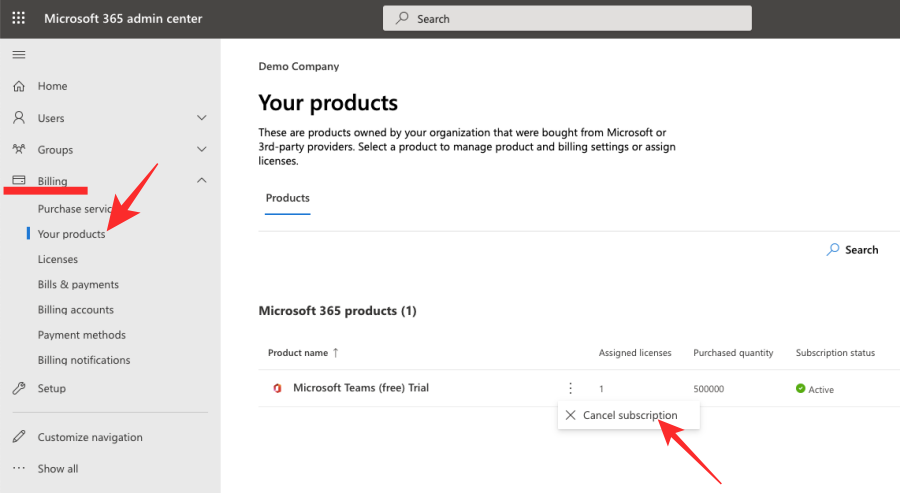Switch to the Products tab
The height and width of the screenshot is (493, 900).
[287, 198]
